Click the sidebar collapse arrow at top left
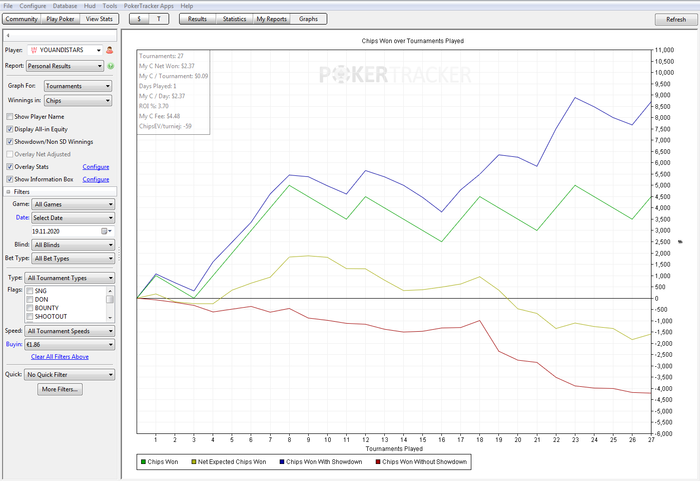 click(x=7, y=35)
